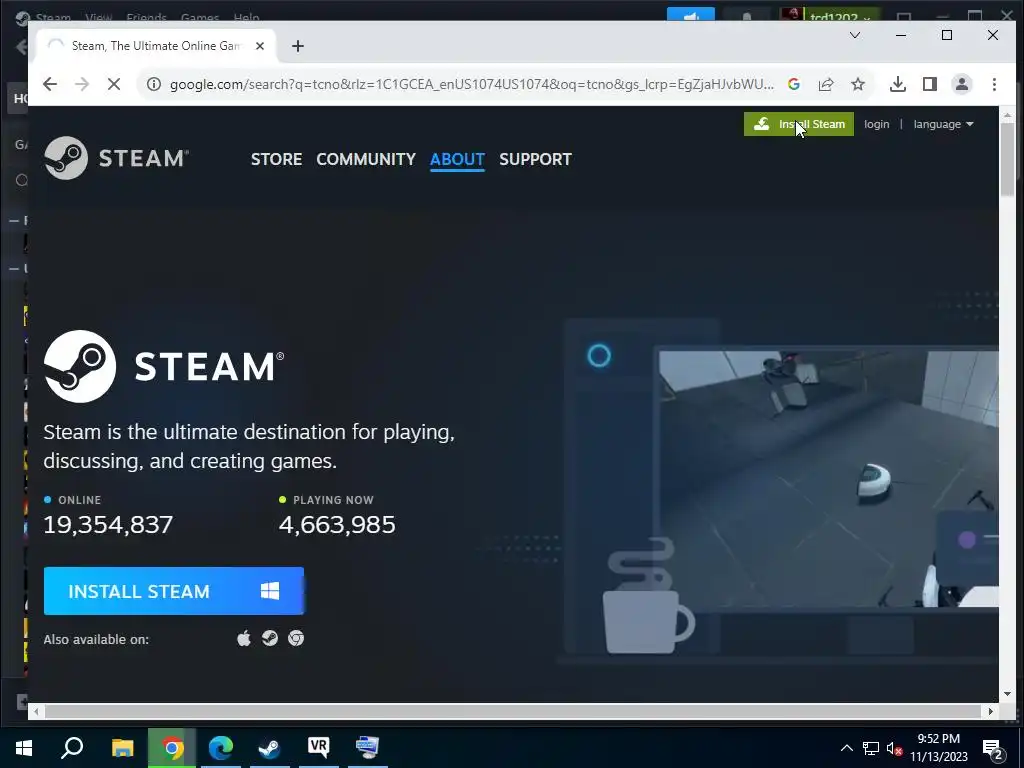Open File Explorer from taskbar
The height and width of the screenshot is (768, 1024).
click(x=122, y=748)
